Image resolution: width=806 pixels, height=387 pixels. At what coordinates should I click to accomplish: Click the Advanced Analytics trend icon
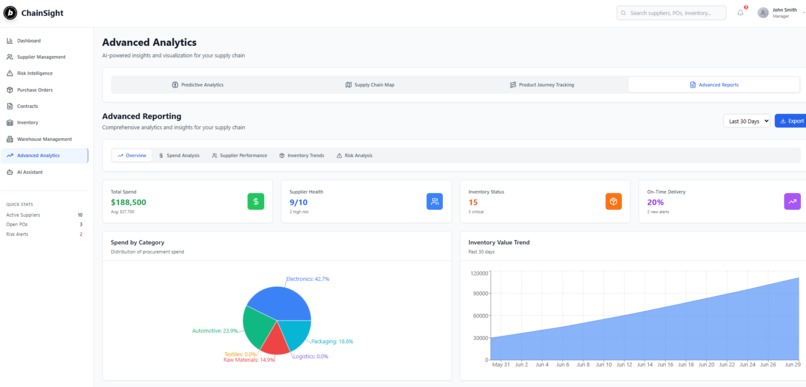click(10, 155)
